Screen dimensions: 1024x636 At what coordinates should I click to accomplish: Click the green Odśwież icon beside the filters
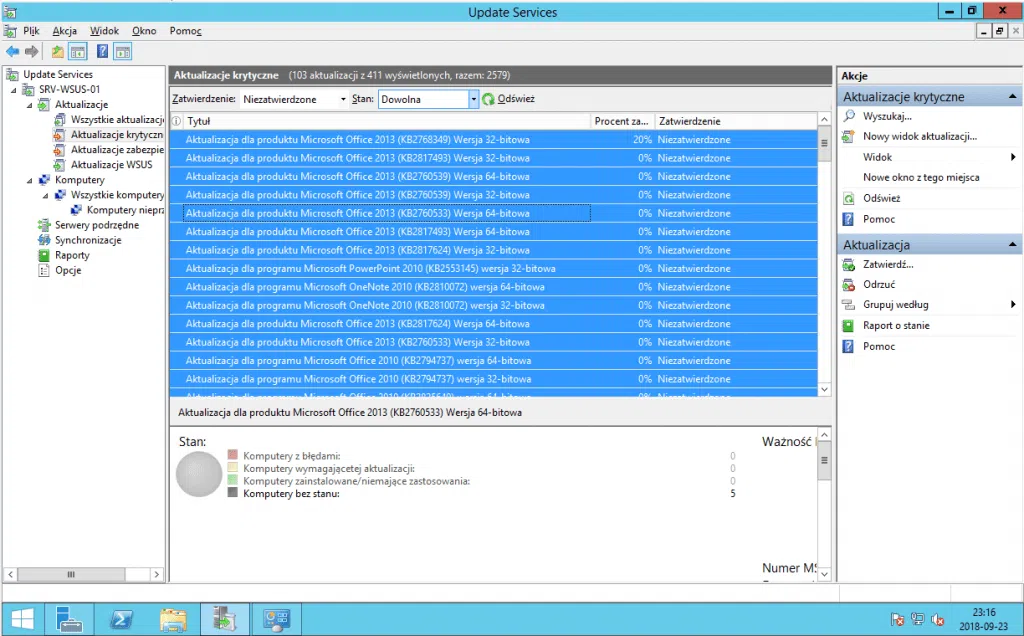(x=489, y=99)
